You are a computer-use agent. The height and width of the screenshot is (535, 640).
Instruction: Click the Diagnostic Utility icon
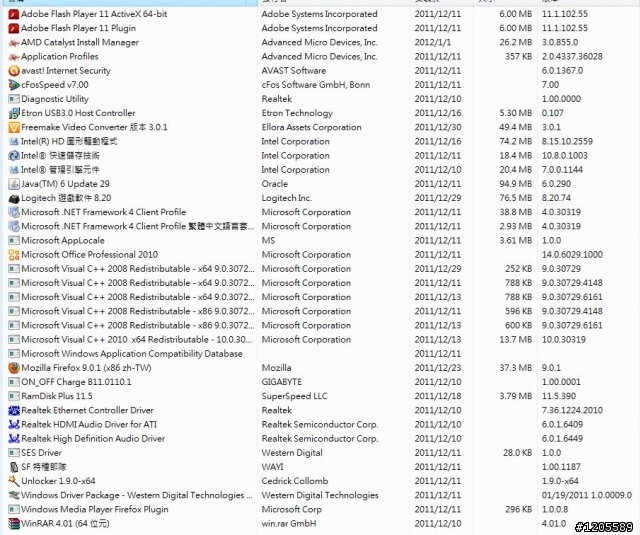tap(14, 99)
